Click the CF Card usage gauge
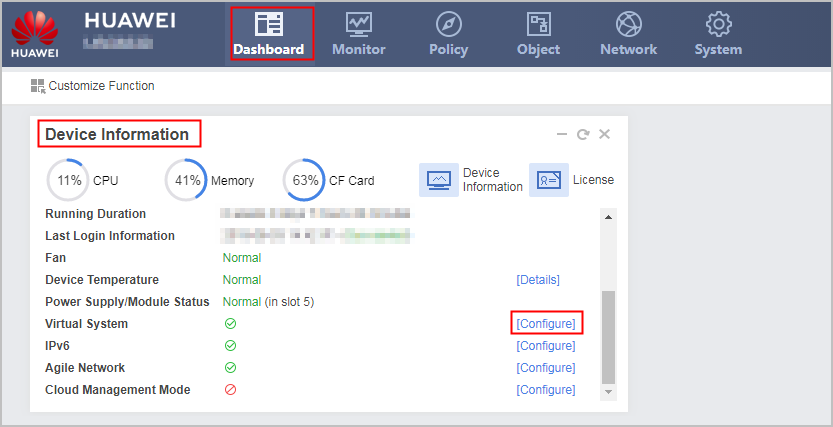Image resolution: width=833 pixels, height=427 pixels. (x=303, y=180)
